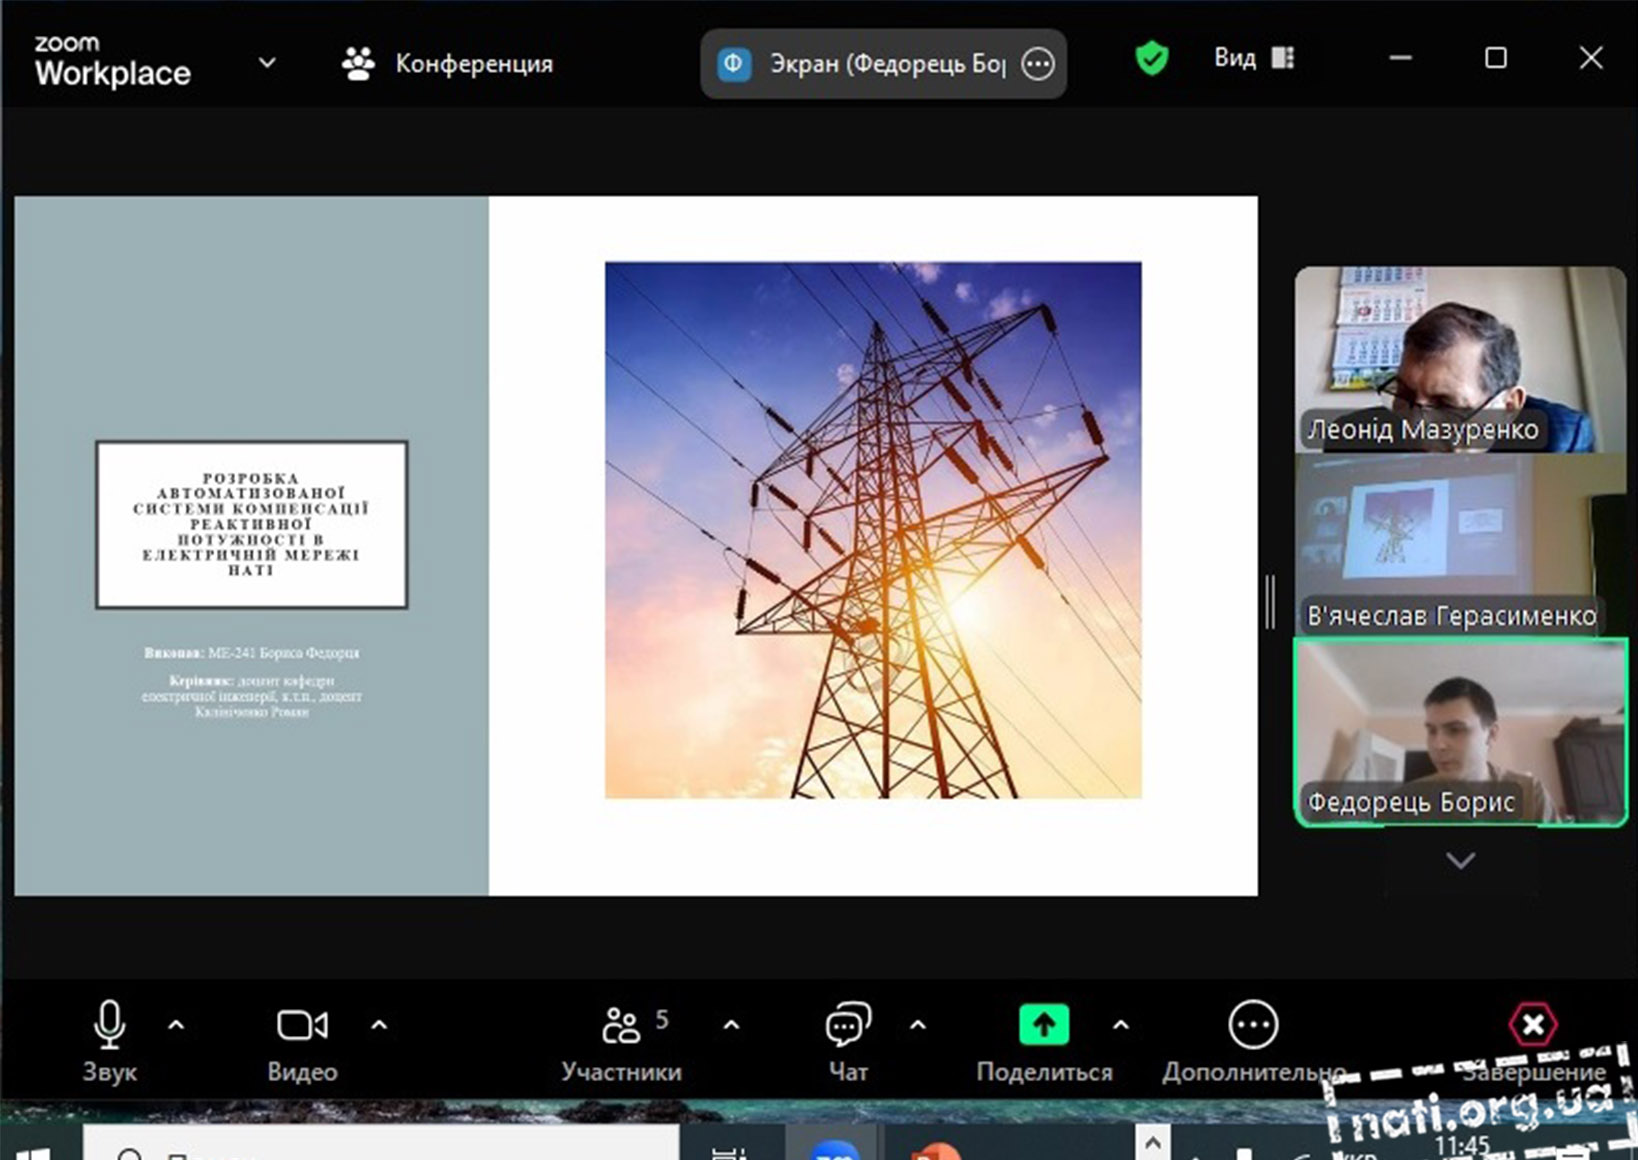
Task: Click the microphone Звук icon
Action: pyautogui.click(x=109, y=1026)
